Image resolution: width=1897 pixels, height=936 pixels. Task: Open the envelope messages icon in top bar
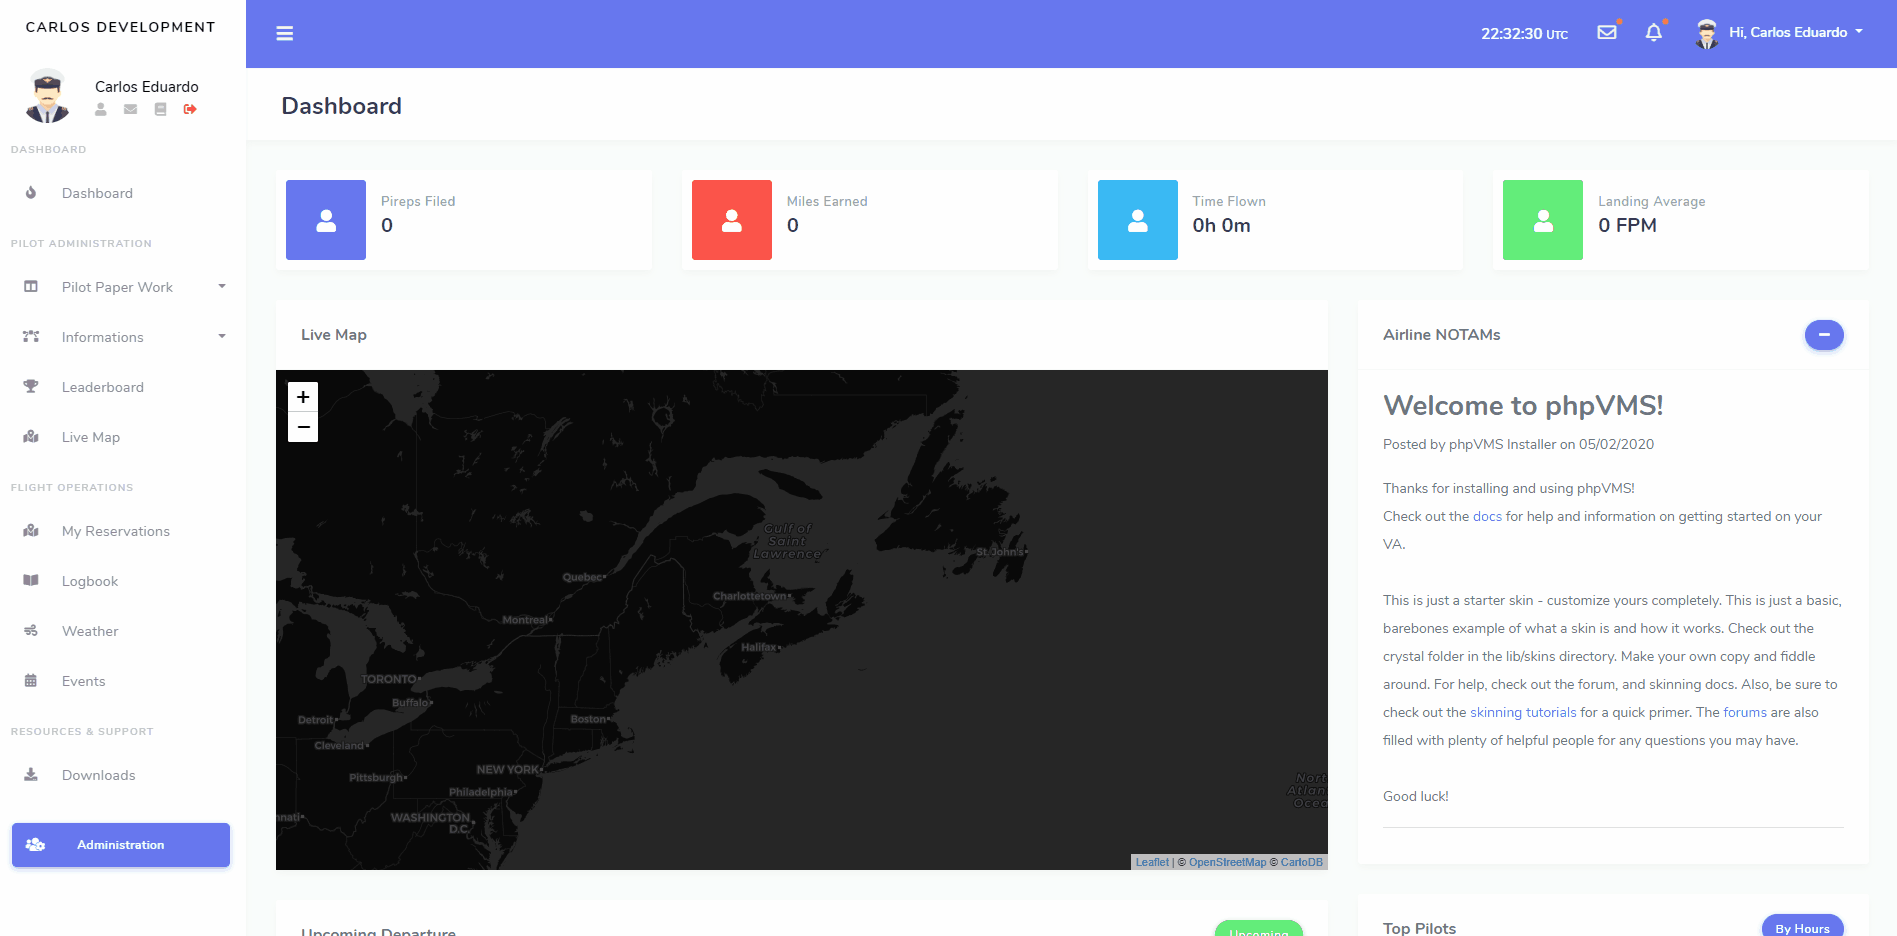tap(1606, 32)
